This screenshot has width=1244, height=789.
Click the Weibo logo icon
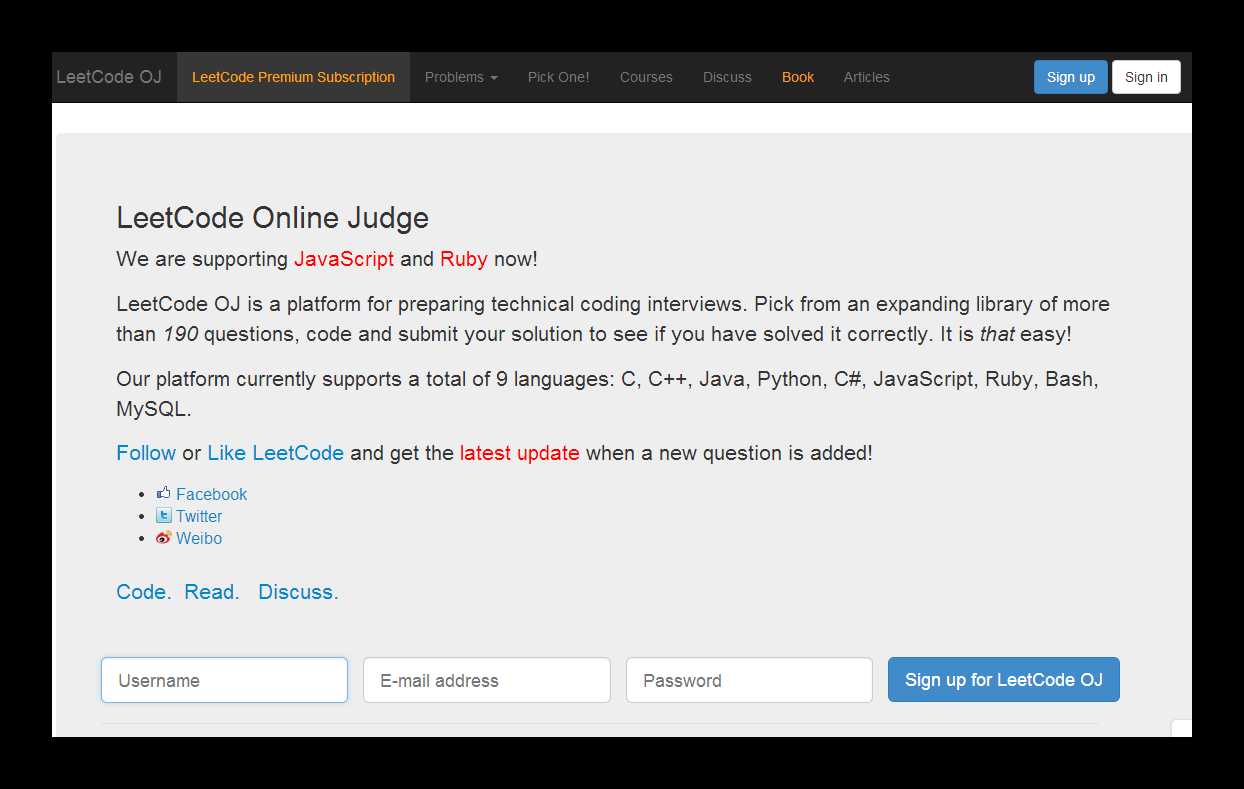pyautogui.click(x=164, y=538)
